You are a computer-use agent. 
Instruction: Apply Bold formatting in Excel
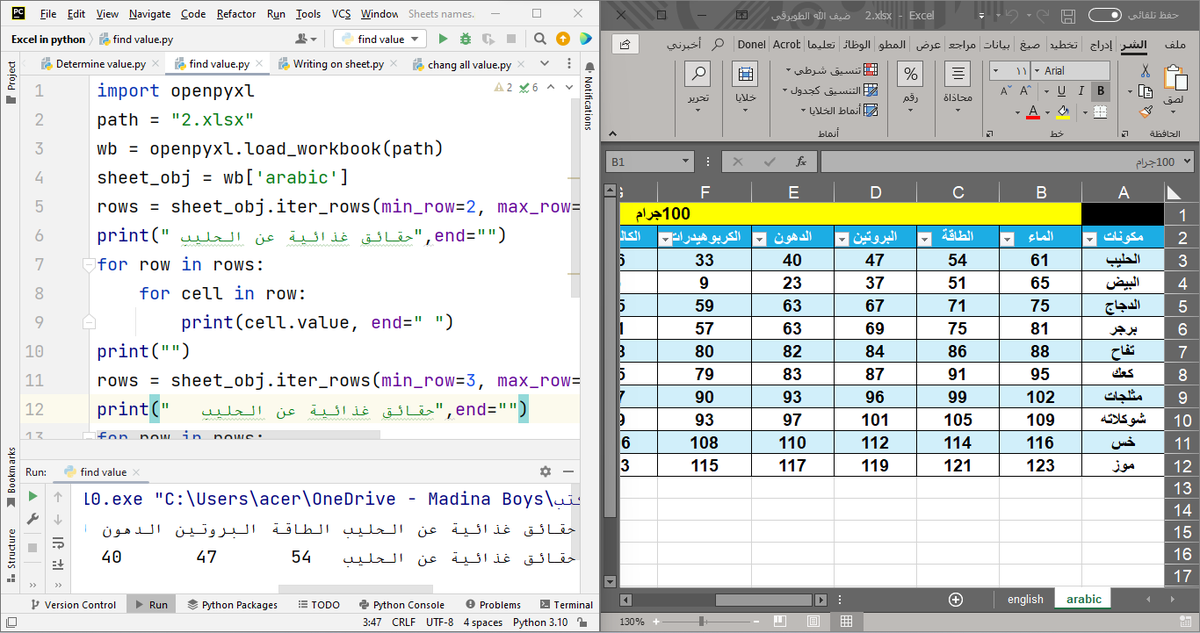[x=1102, y=91]
